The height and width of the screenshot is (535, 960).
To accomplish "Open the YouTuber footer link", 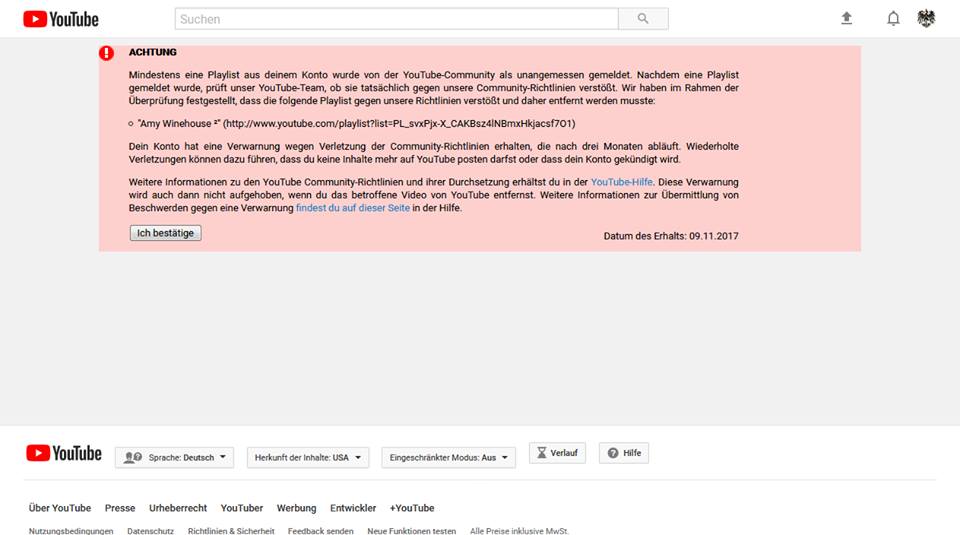I will click(x=242, y=508).
